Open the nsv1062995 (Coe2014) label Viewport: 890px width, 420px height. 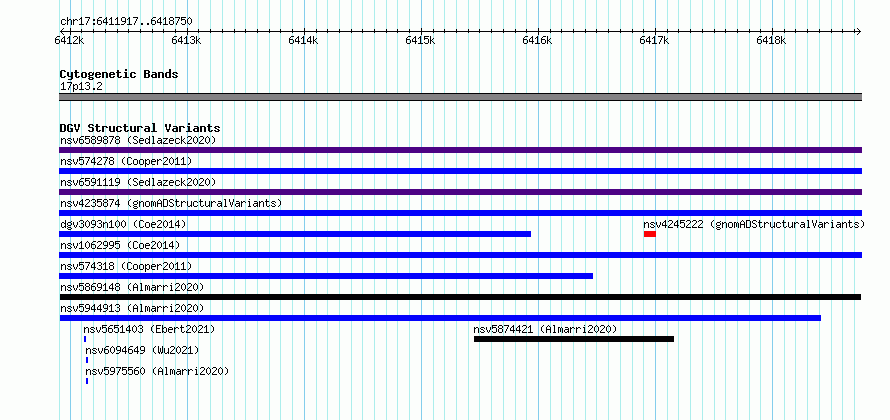120,245
